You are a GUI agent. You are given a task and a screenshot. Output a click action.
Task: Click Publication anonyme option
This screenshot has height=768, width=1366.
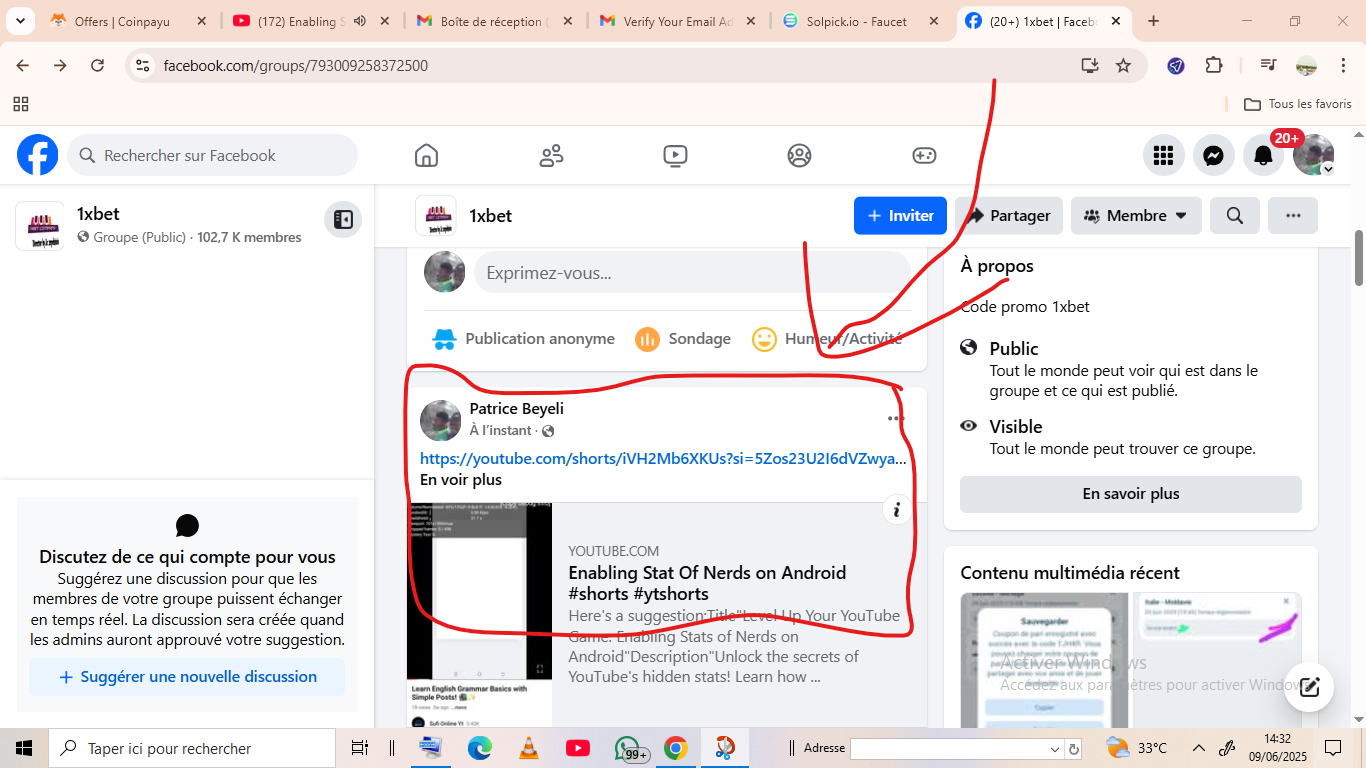point(523,339)
